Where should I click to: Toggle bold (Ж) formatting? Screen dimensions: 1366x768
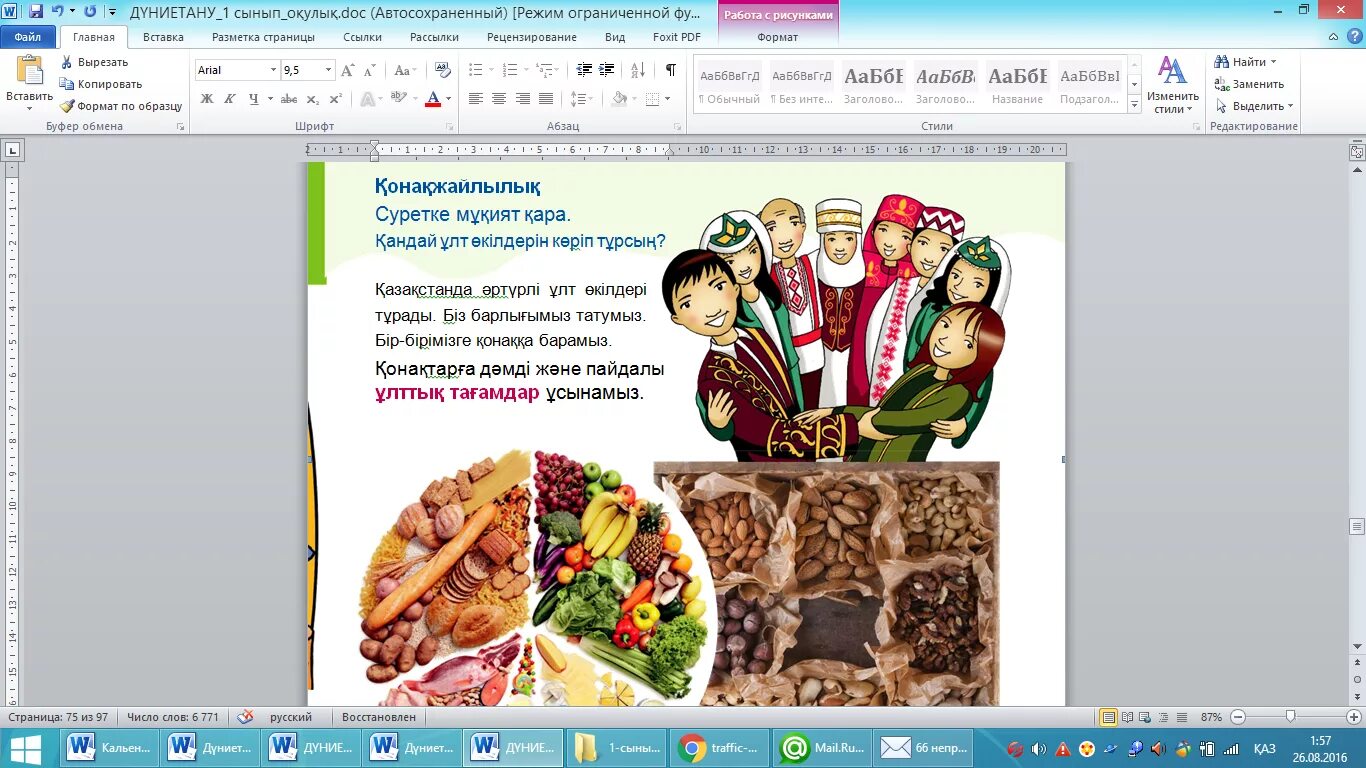(x=207, y=99)
